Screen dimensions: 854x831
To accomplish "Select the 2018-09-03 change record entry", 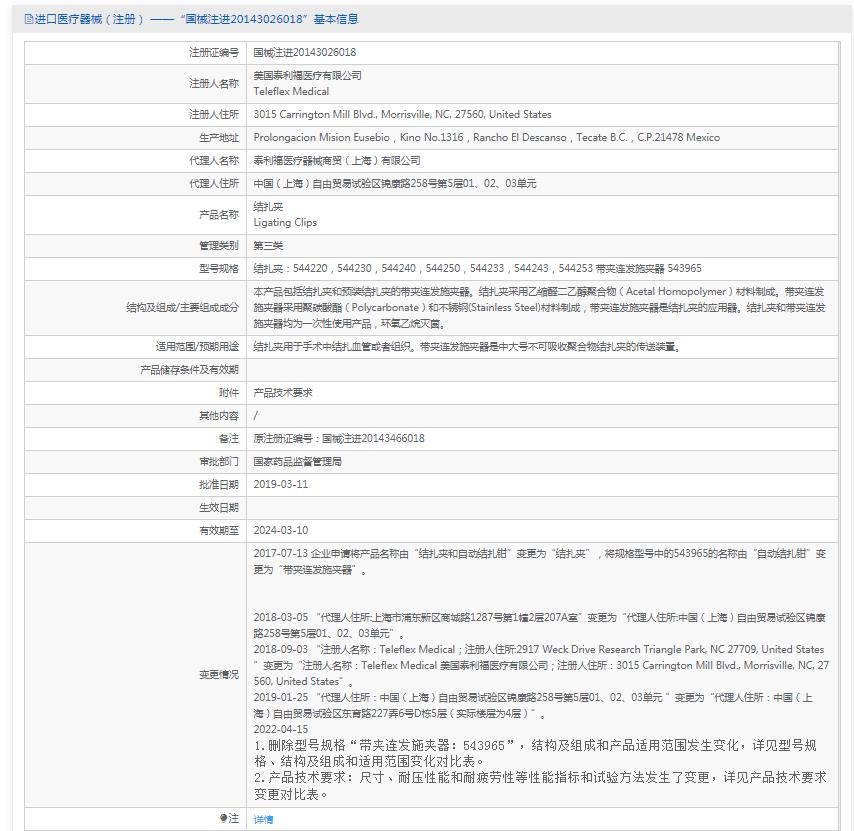I will pos(541,665).
